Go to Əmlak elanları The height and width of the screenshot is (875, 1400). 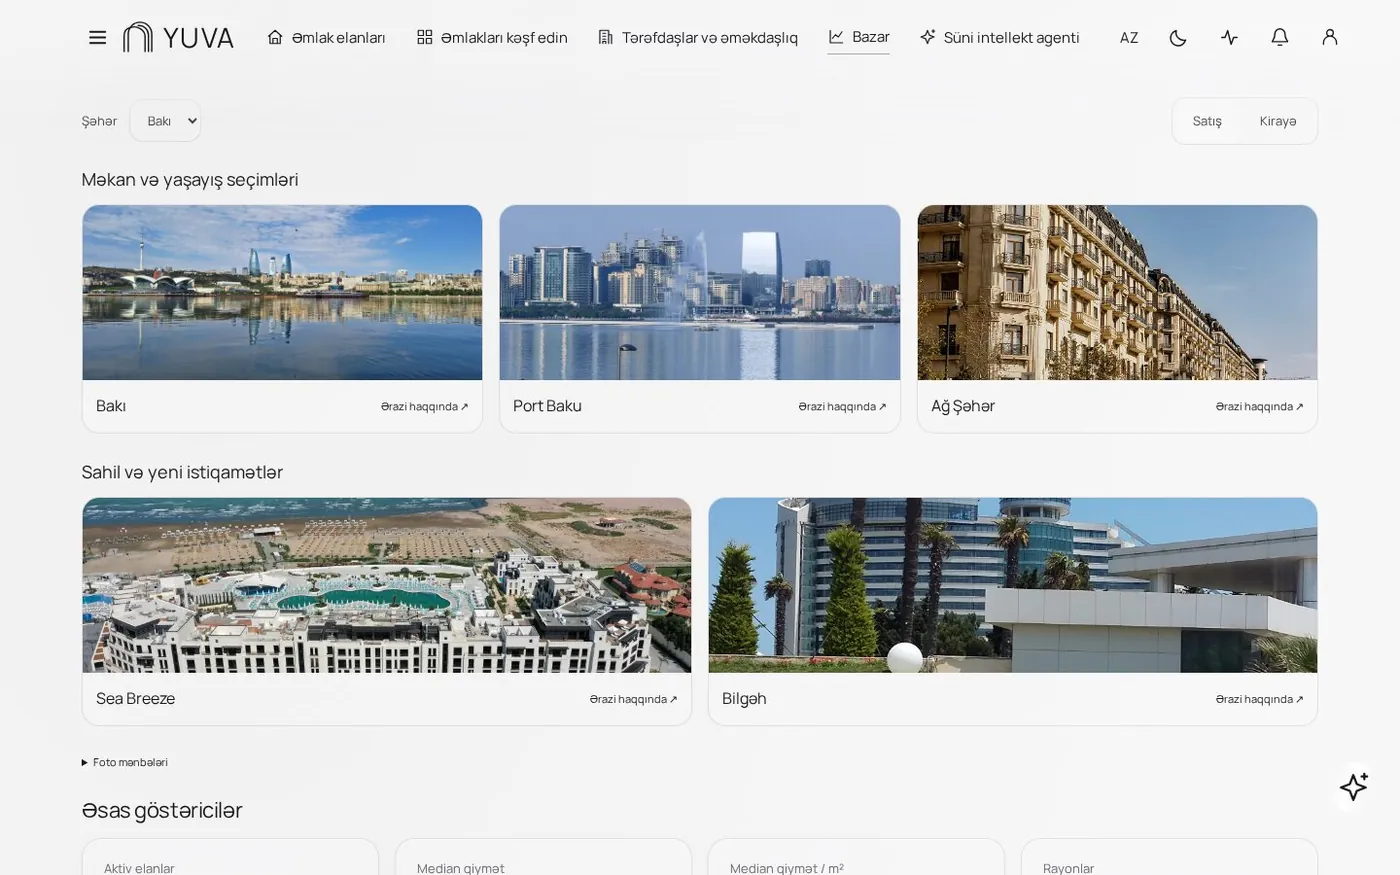point(326,37)
